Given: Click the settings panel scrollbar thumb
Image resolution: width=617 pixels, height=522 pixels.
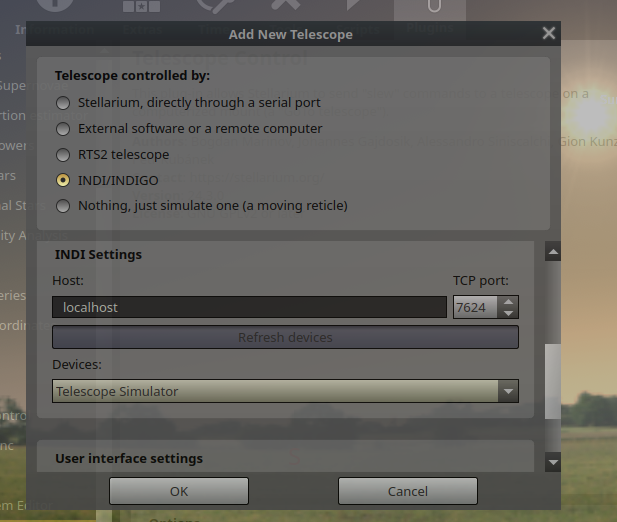Looking at the screenshot, I should point(553,382).
